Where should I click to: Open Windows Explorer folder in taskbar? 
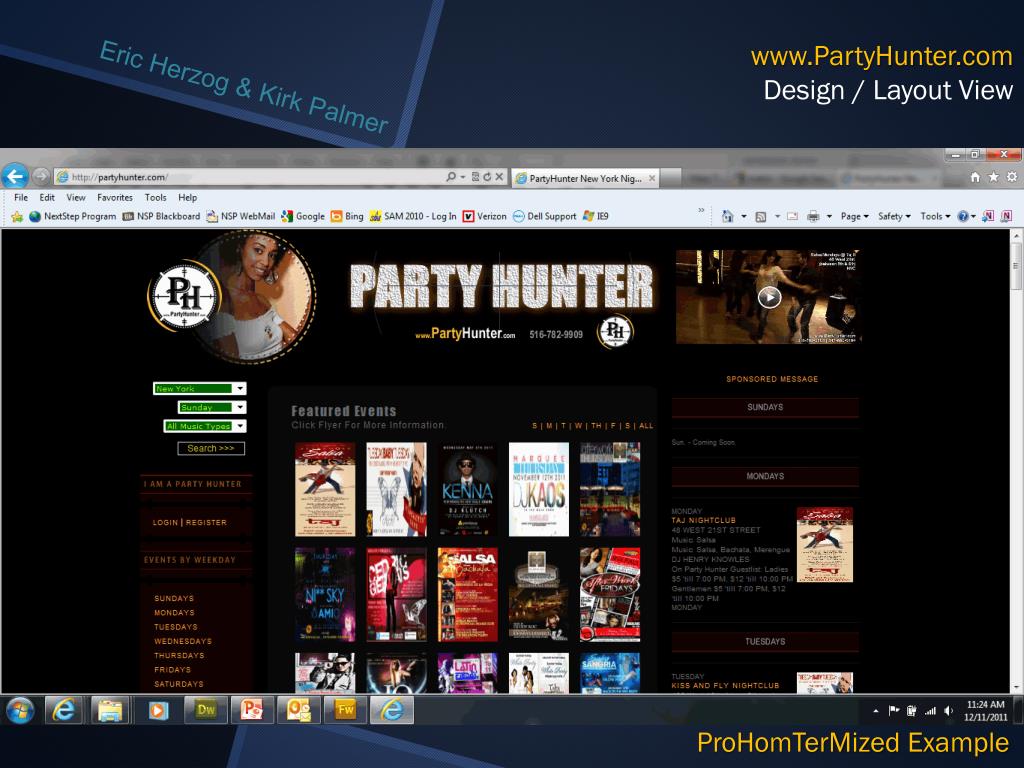[x=110, y=710]
